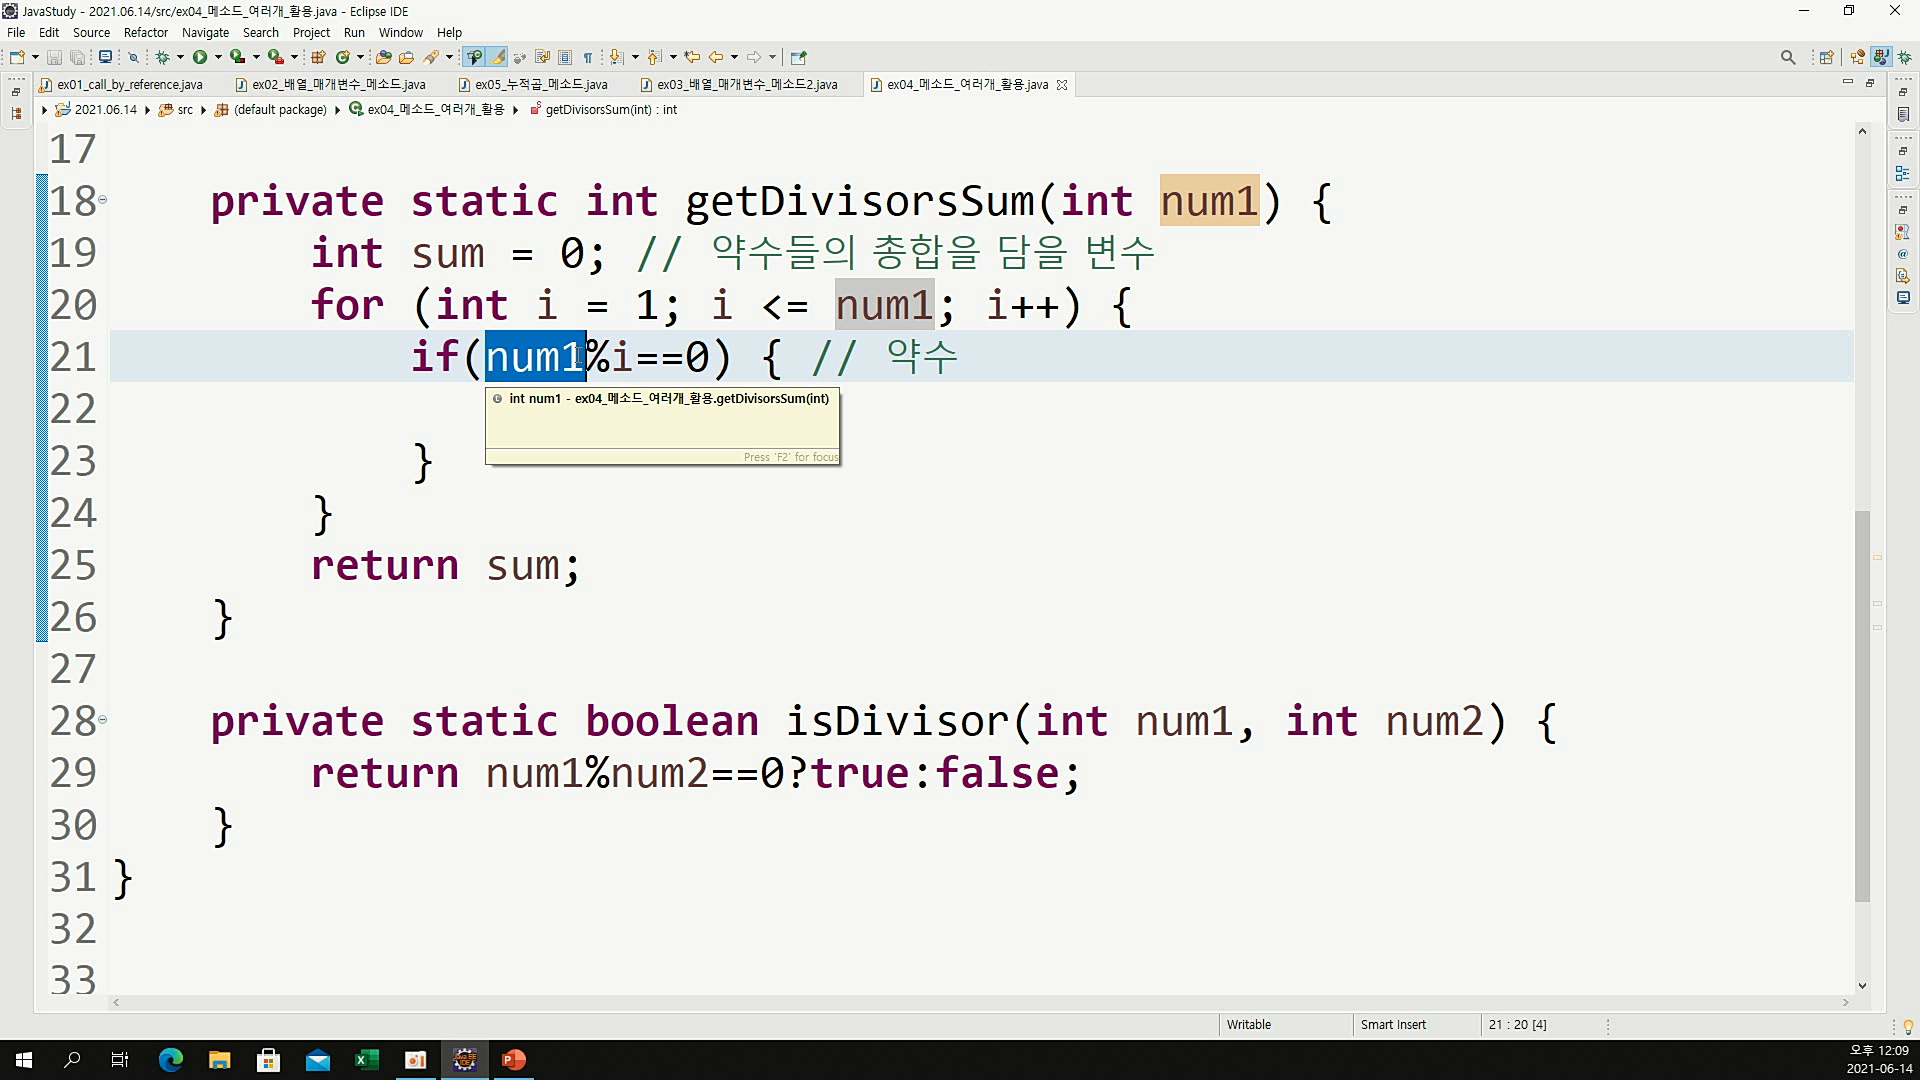This screenshot has height=1080, width=1920.
Task: Click the Debug bug icon
Action: point(162,57)
